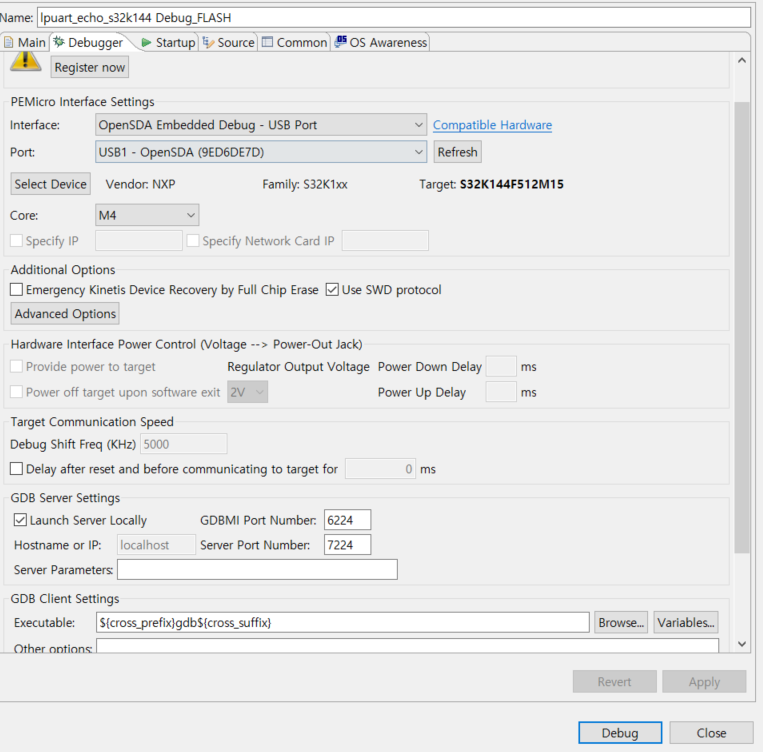Click the Server Port Number field
The height and width of the screenshot is (752, 763).
[x=347, y=545]
